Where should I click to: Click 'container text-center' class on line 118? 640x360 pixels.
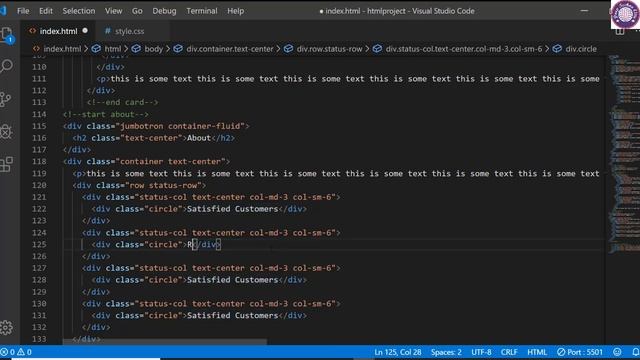171,162
